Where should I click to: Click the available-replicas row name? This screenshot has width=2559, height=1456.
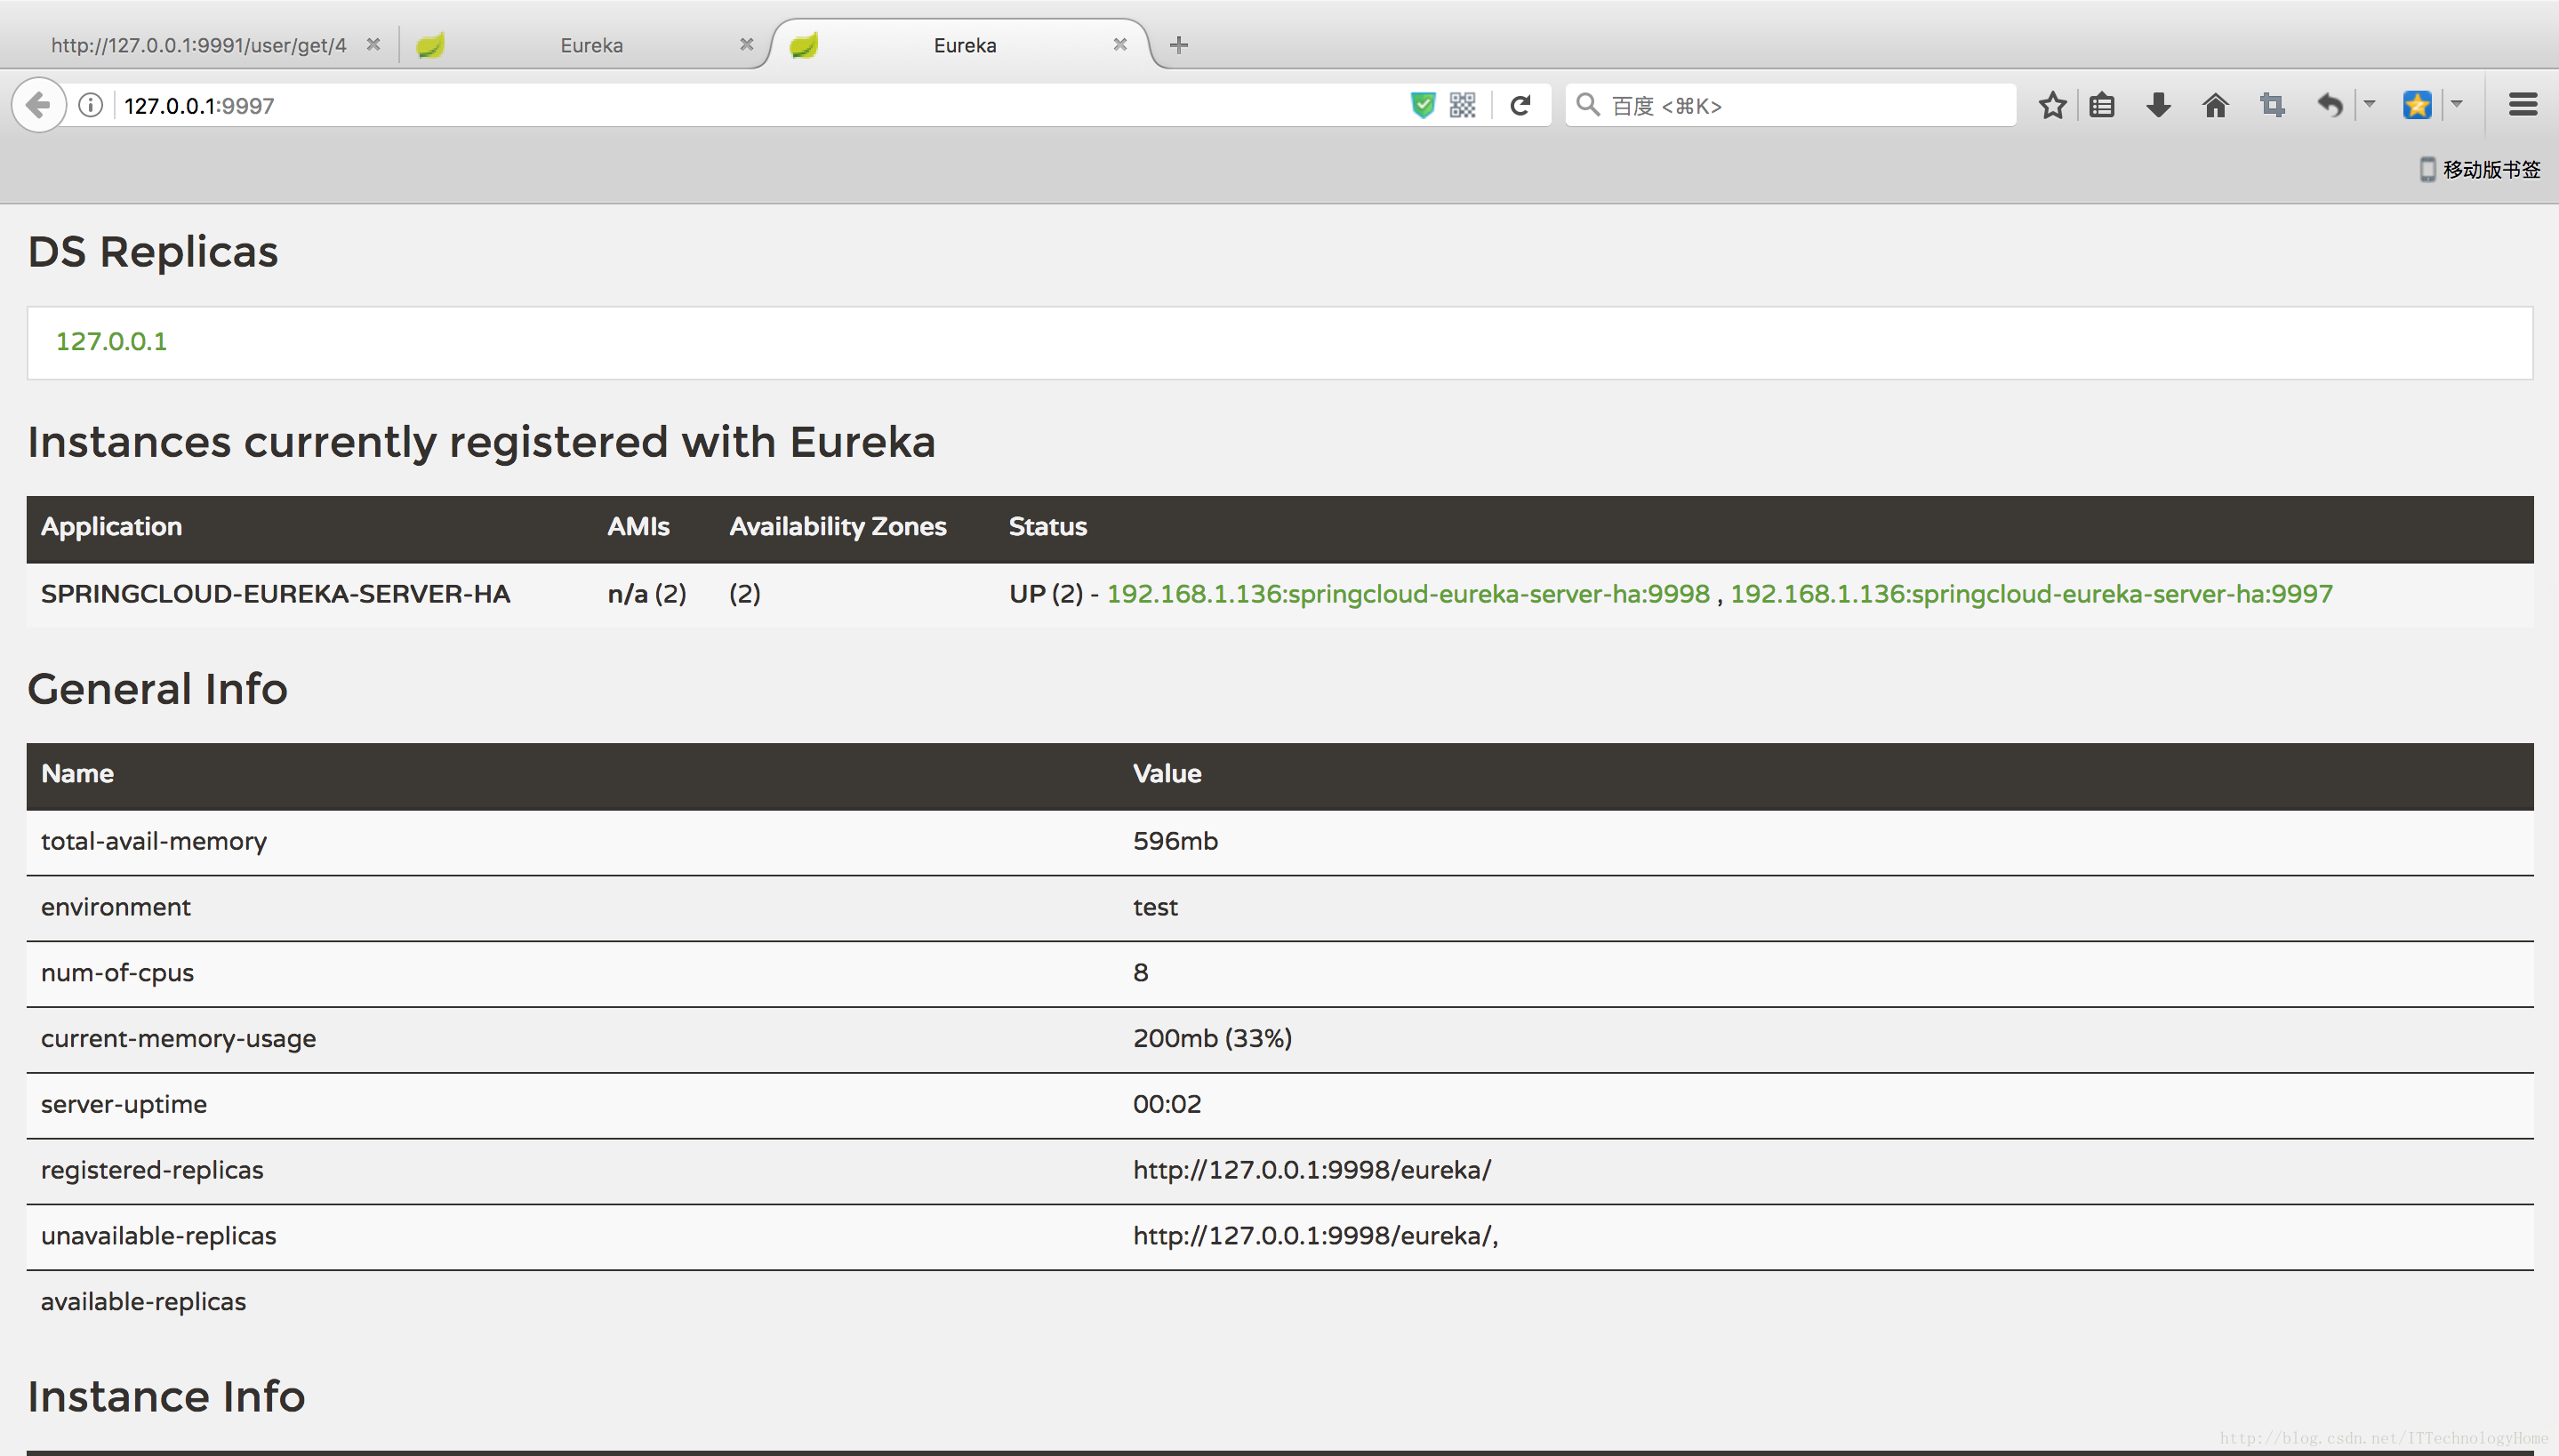[x=143, y=1302]
